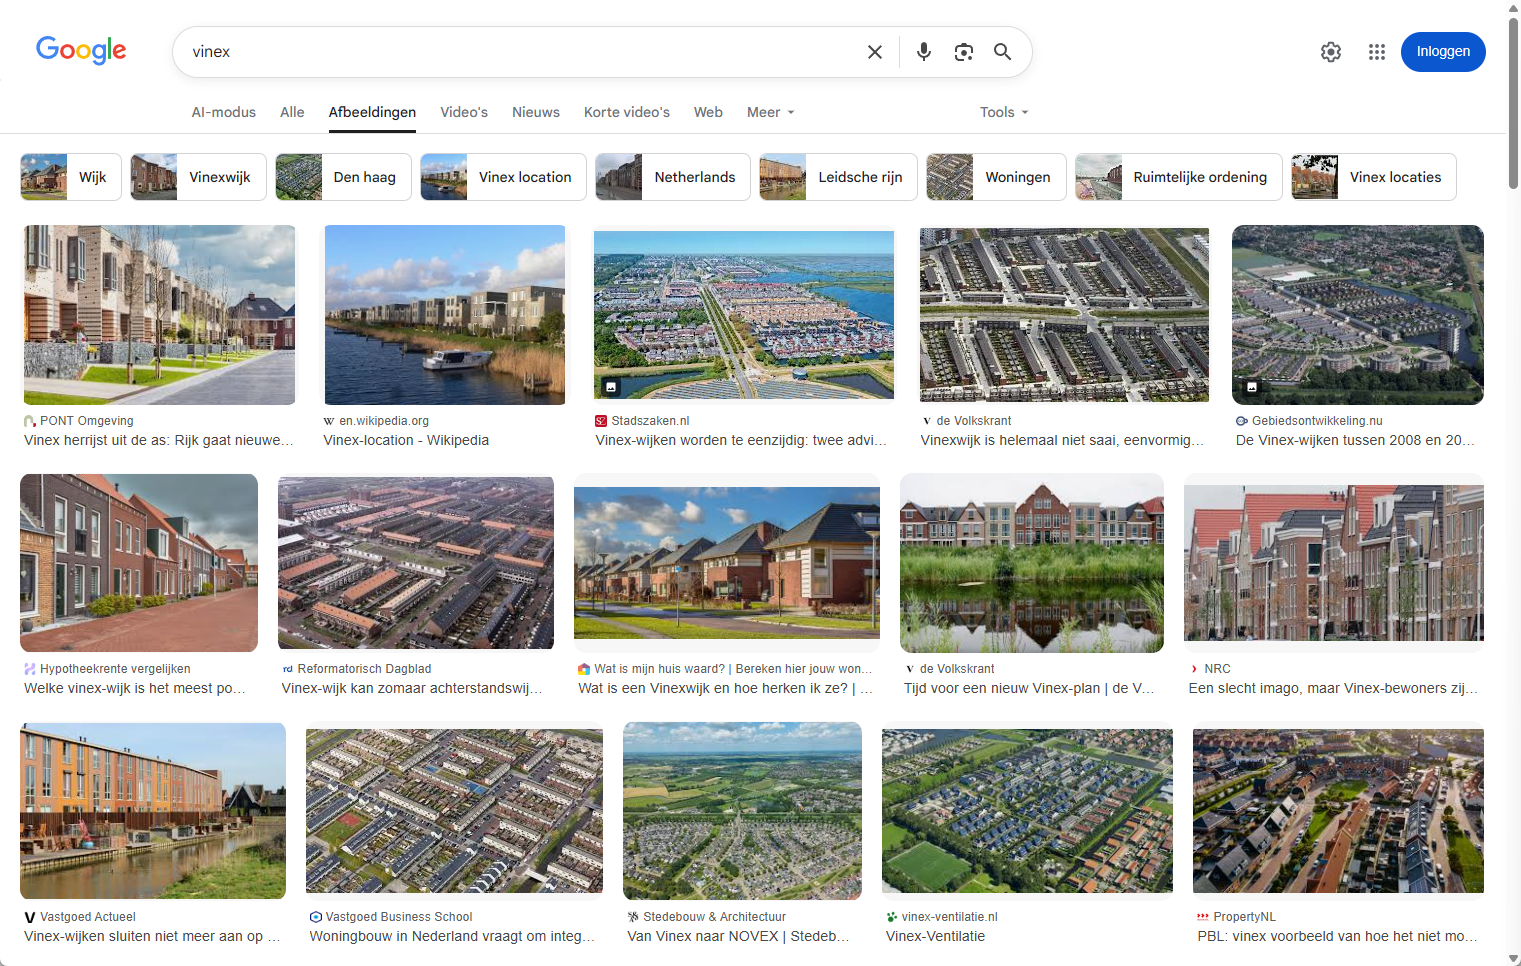Image resolution: width=1521 pixels, height=966 pixels.
Task: Click in the vinex search field
Action: [520, 52]
